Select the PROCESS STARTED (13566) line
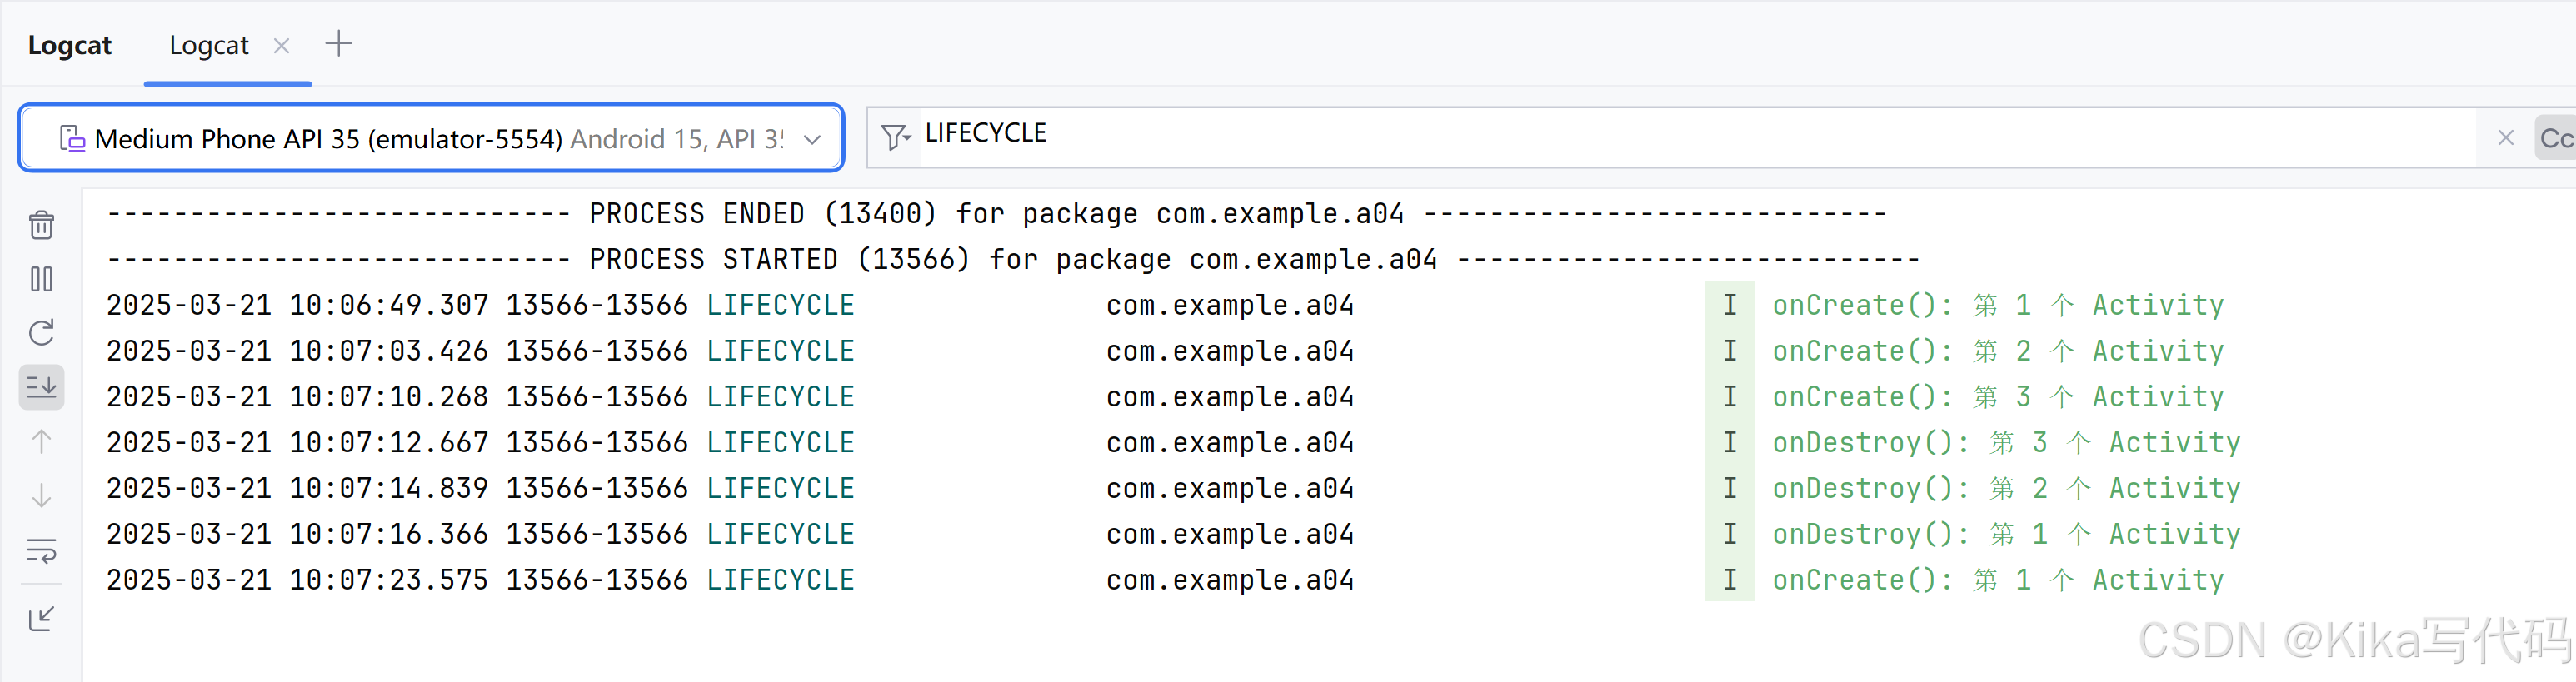The width and height of the screenshot is (2576, 682). coord(1013,259)
